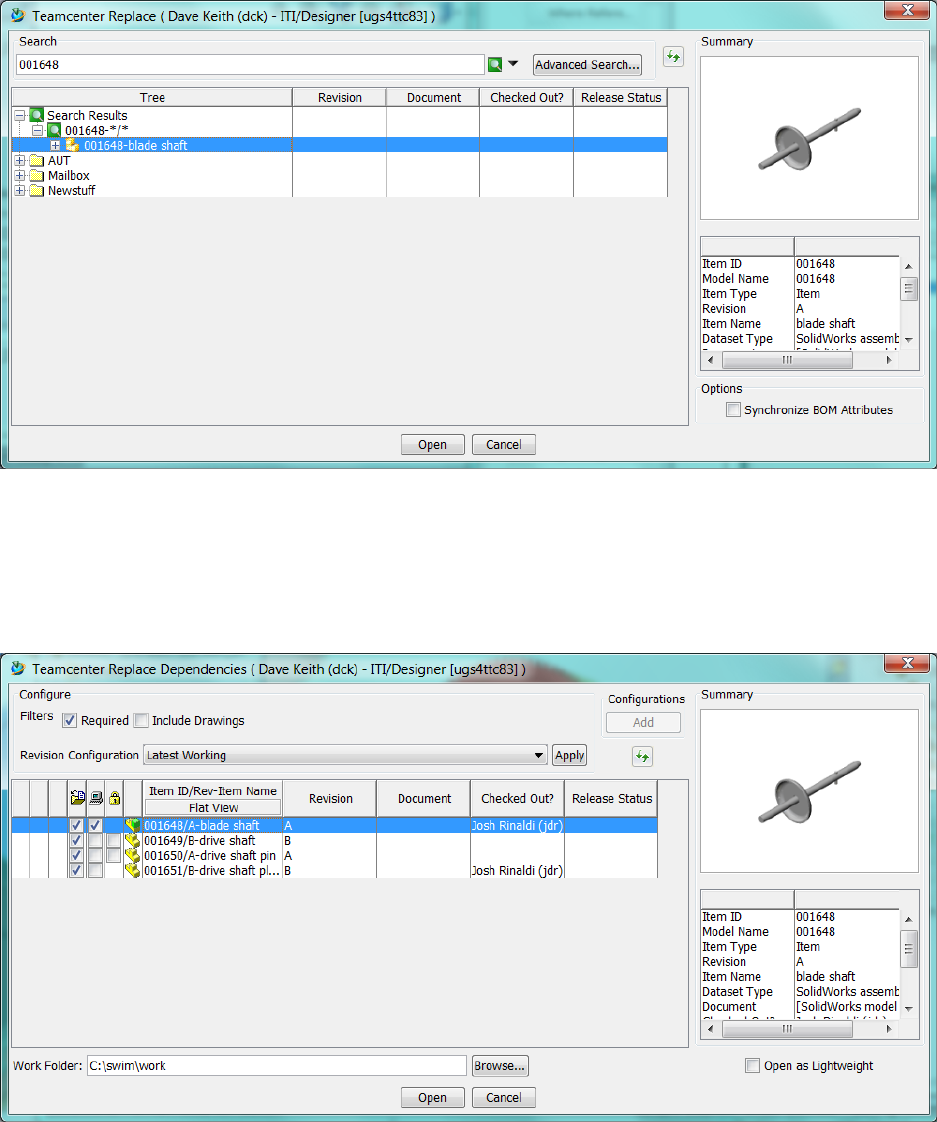
Task: Click the Search Results magnifier icon in tree
Action: click(x=37, y=115)
